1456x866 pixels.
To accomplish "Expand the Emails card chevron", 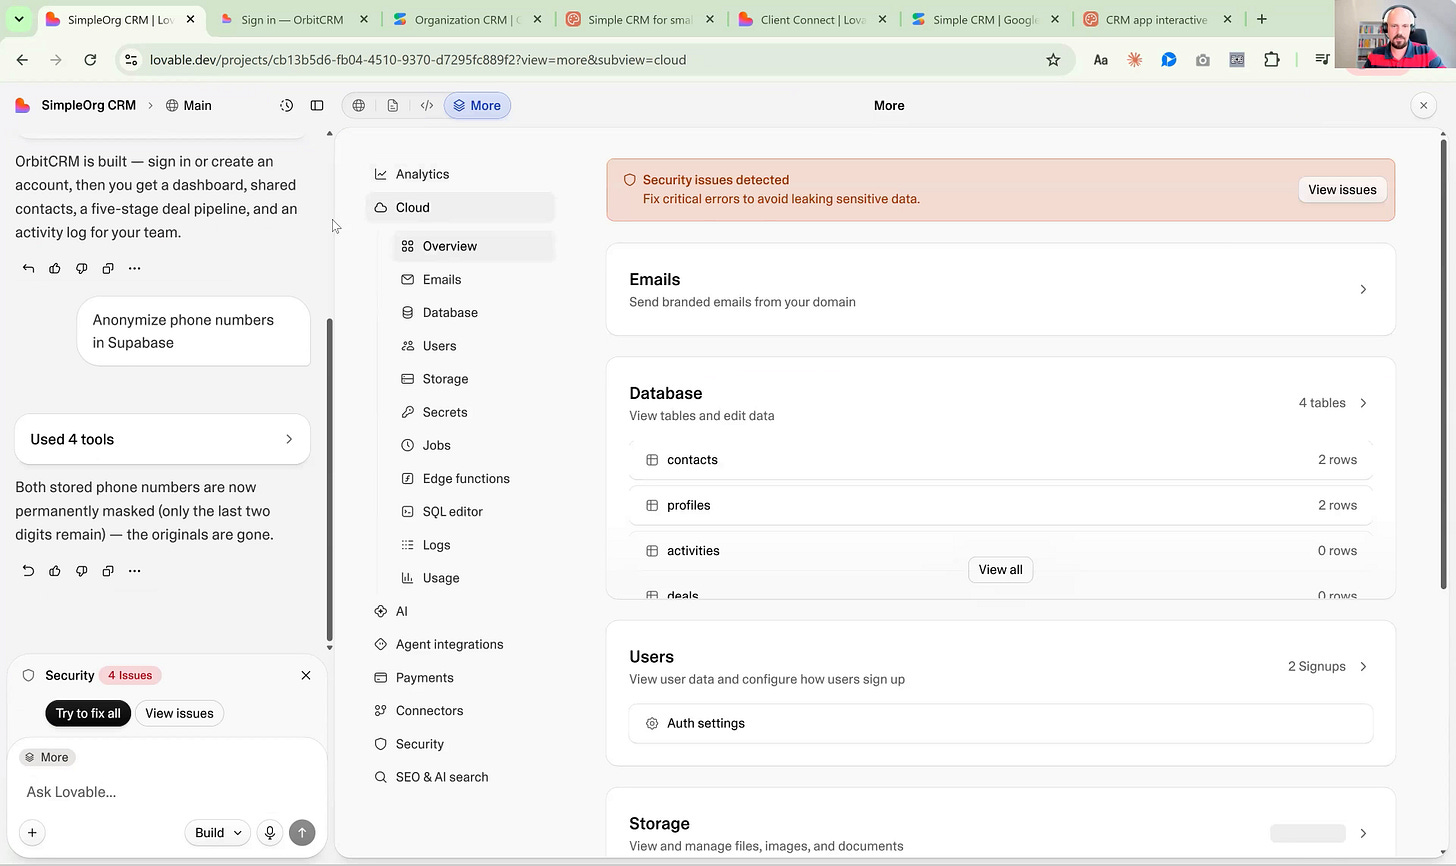I will (x=1363, y=289).
